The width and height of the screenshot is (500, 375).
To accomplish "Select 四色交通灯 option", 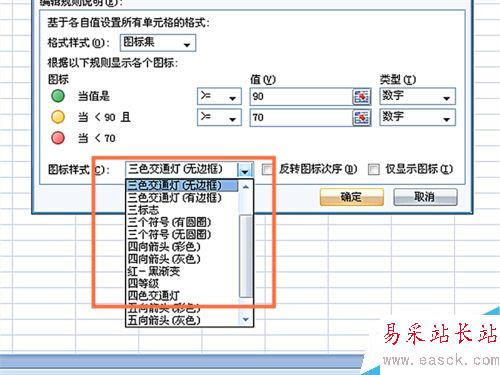I will pos(182,296).
